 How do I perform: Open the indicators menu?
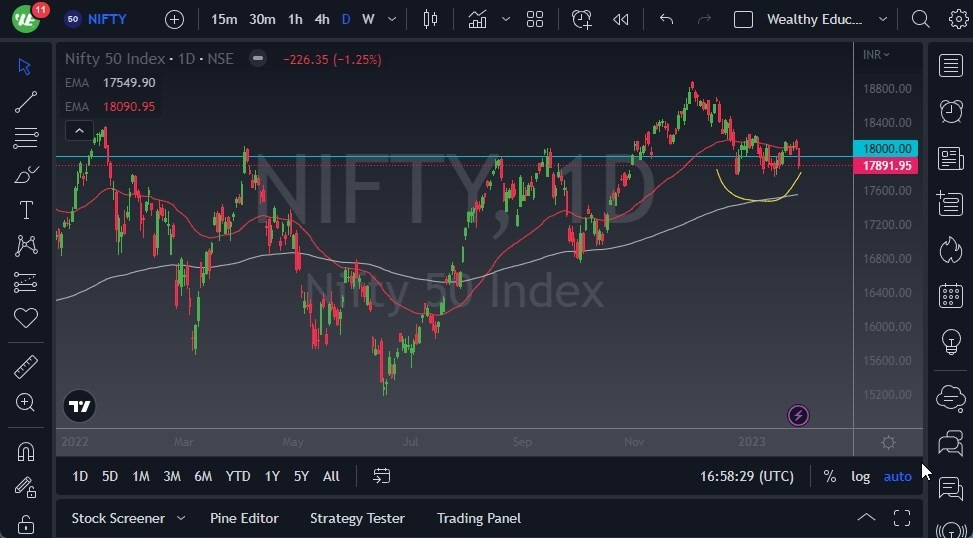coord(477,20)
